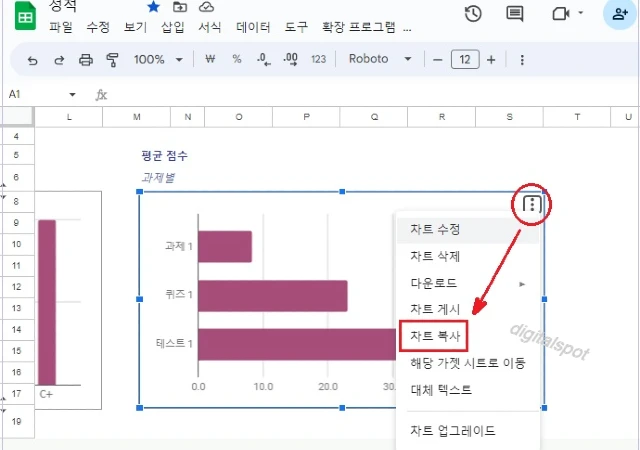Select column R header
The width and height of the screenshot is (640, 450).
(x=441, y=117)
